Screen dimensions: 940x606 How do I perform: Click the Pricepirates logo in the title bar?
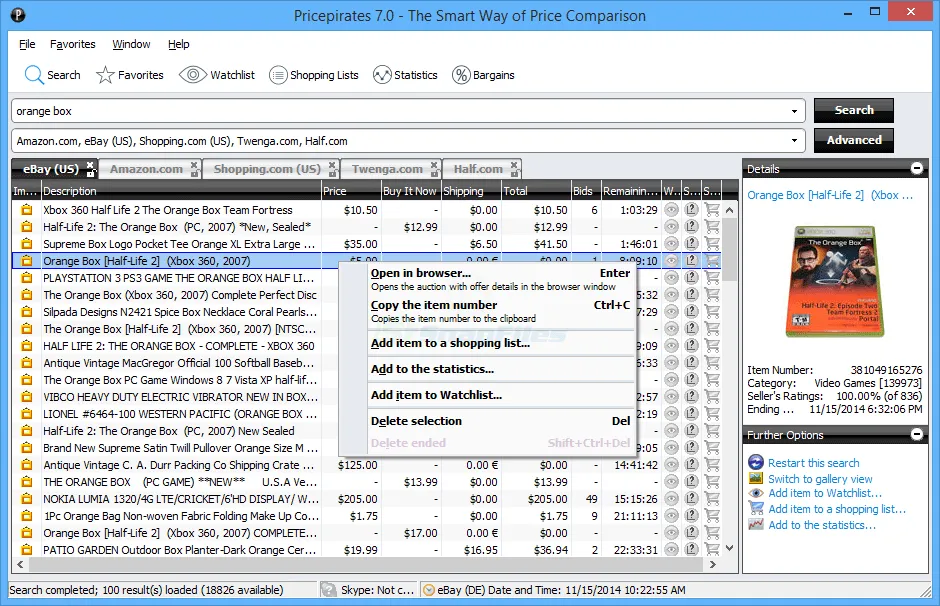click(x=17, y=14)
